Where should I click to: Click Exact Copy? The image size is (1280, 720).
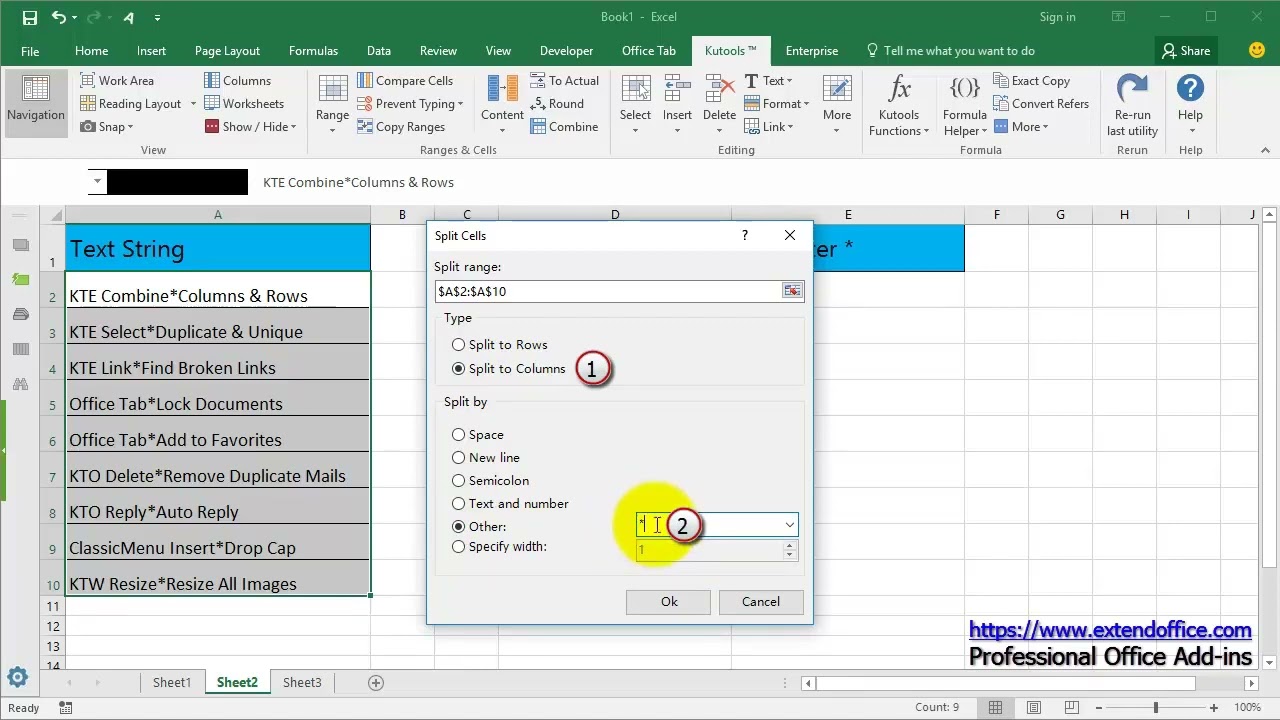tap(1031, 81)
